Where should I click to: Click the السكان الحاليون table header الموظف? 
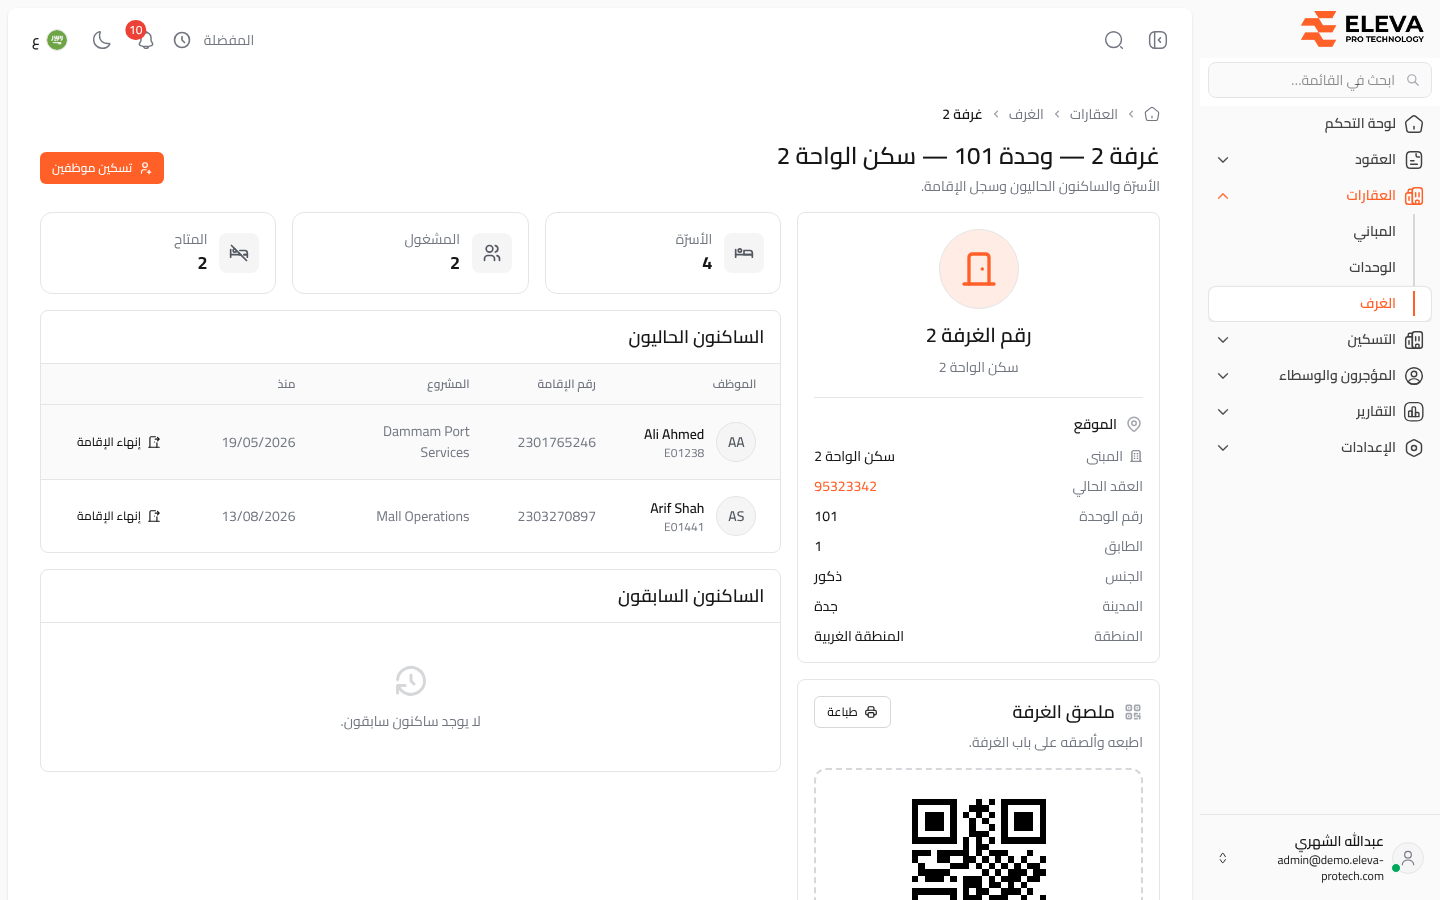734,384
